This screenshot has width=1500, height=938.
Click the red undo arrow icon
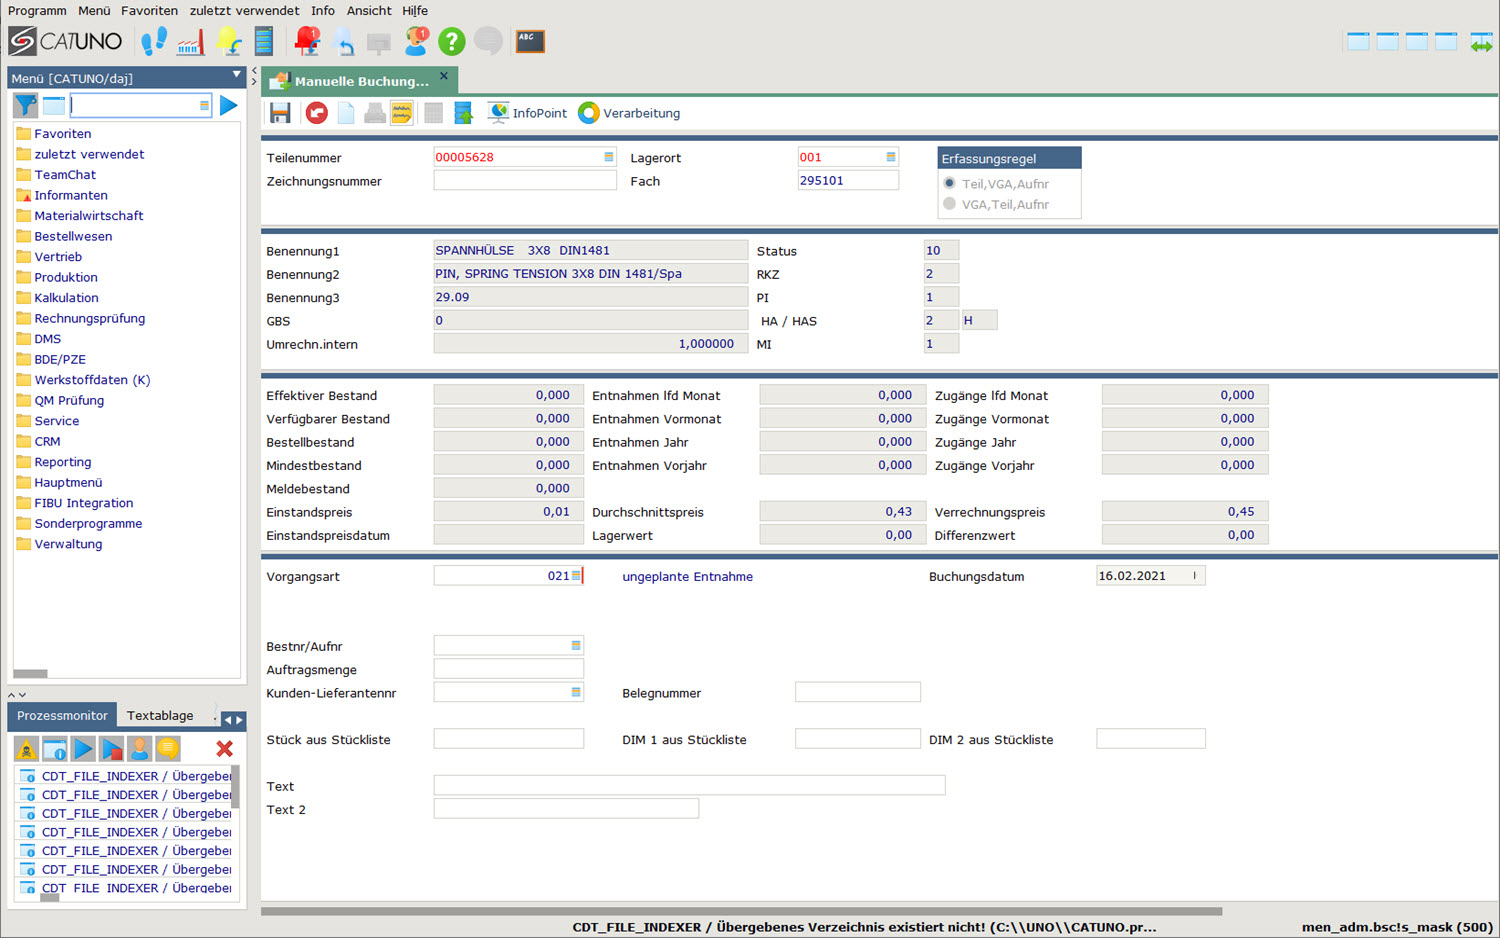pyautogui.click(x=317, y=113)
